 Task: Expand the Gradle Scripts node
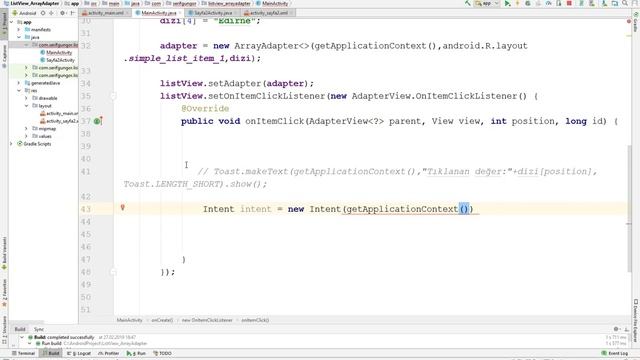[12, 144]
